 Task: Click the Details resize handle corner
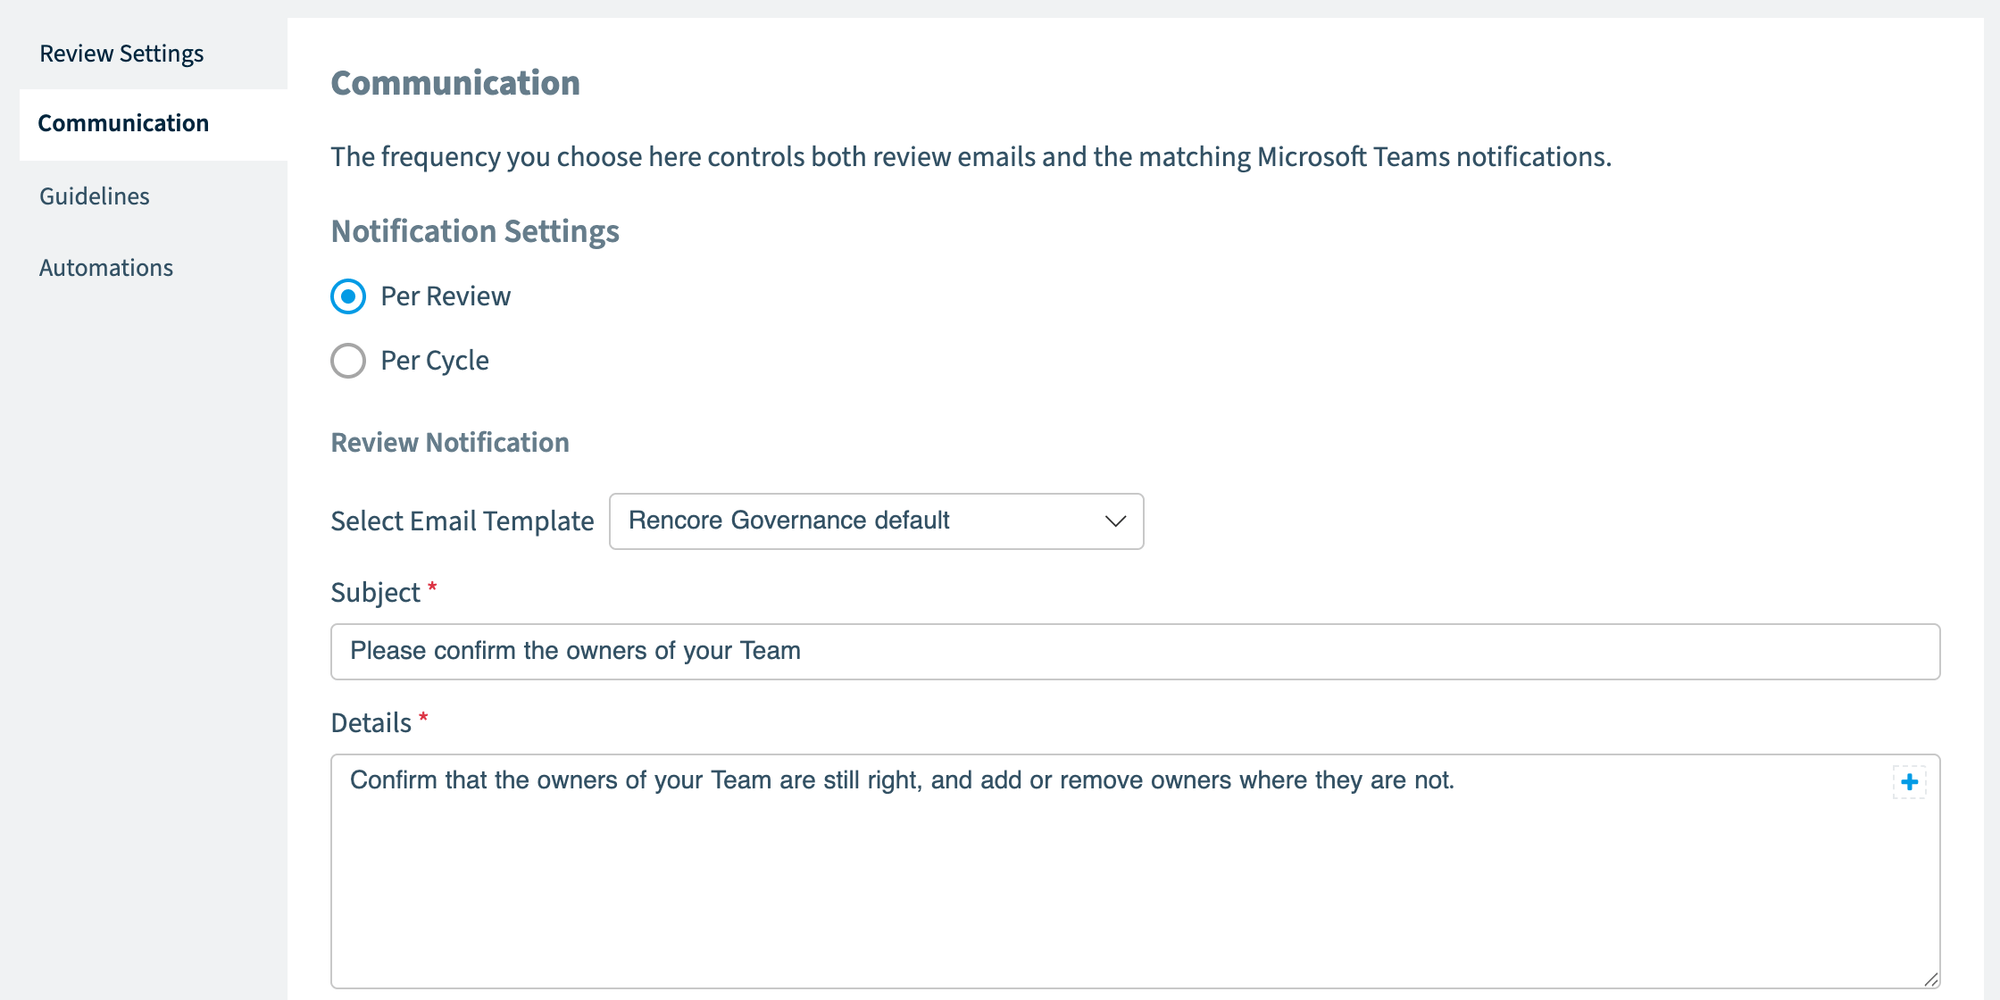pos(1930,979)
